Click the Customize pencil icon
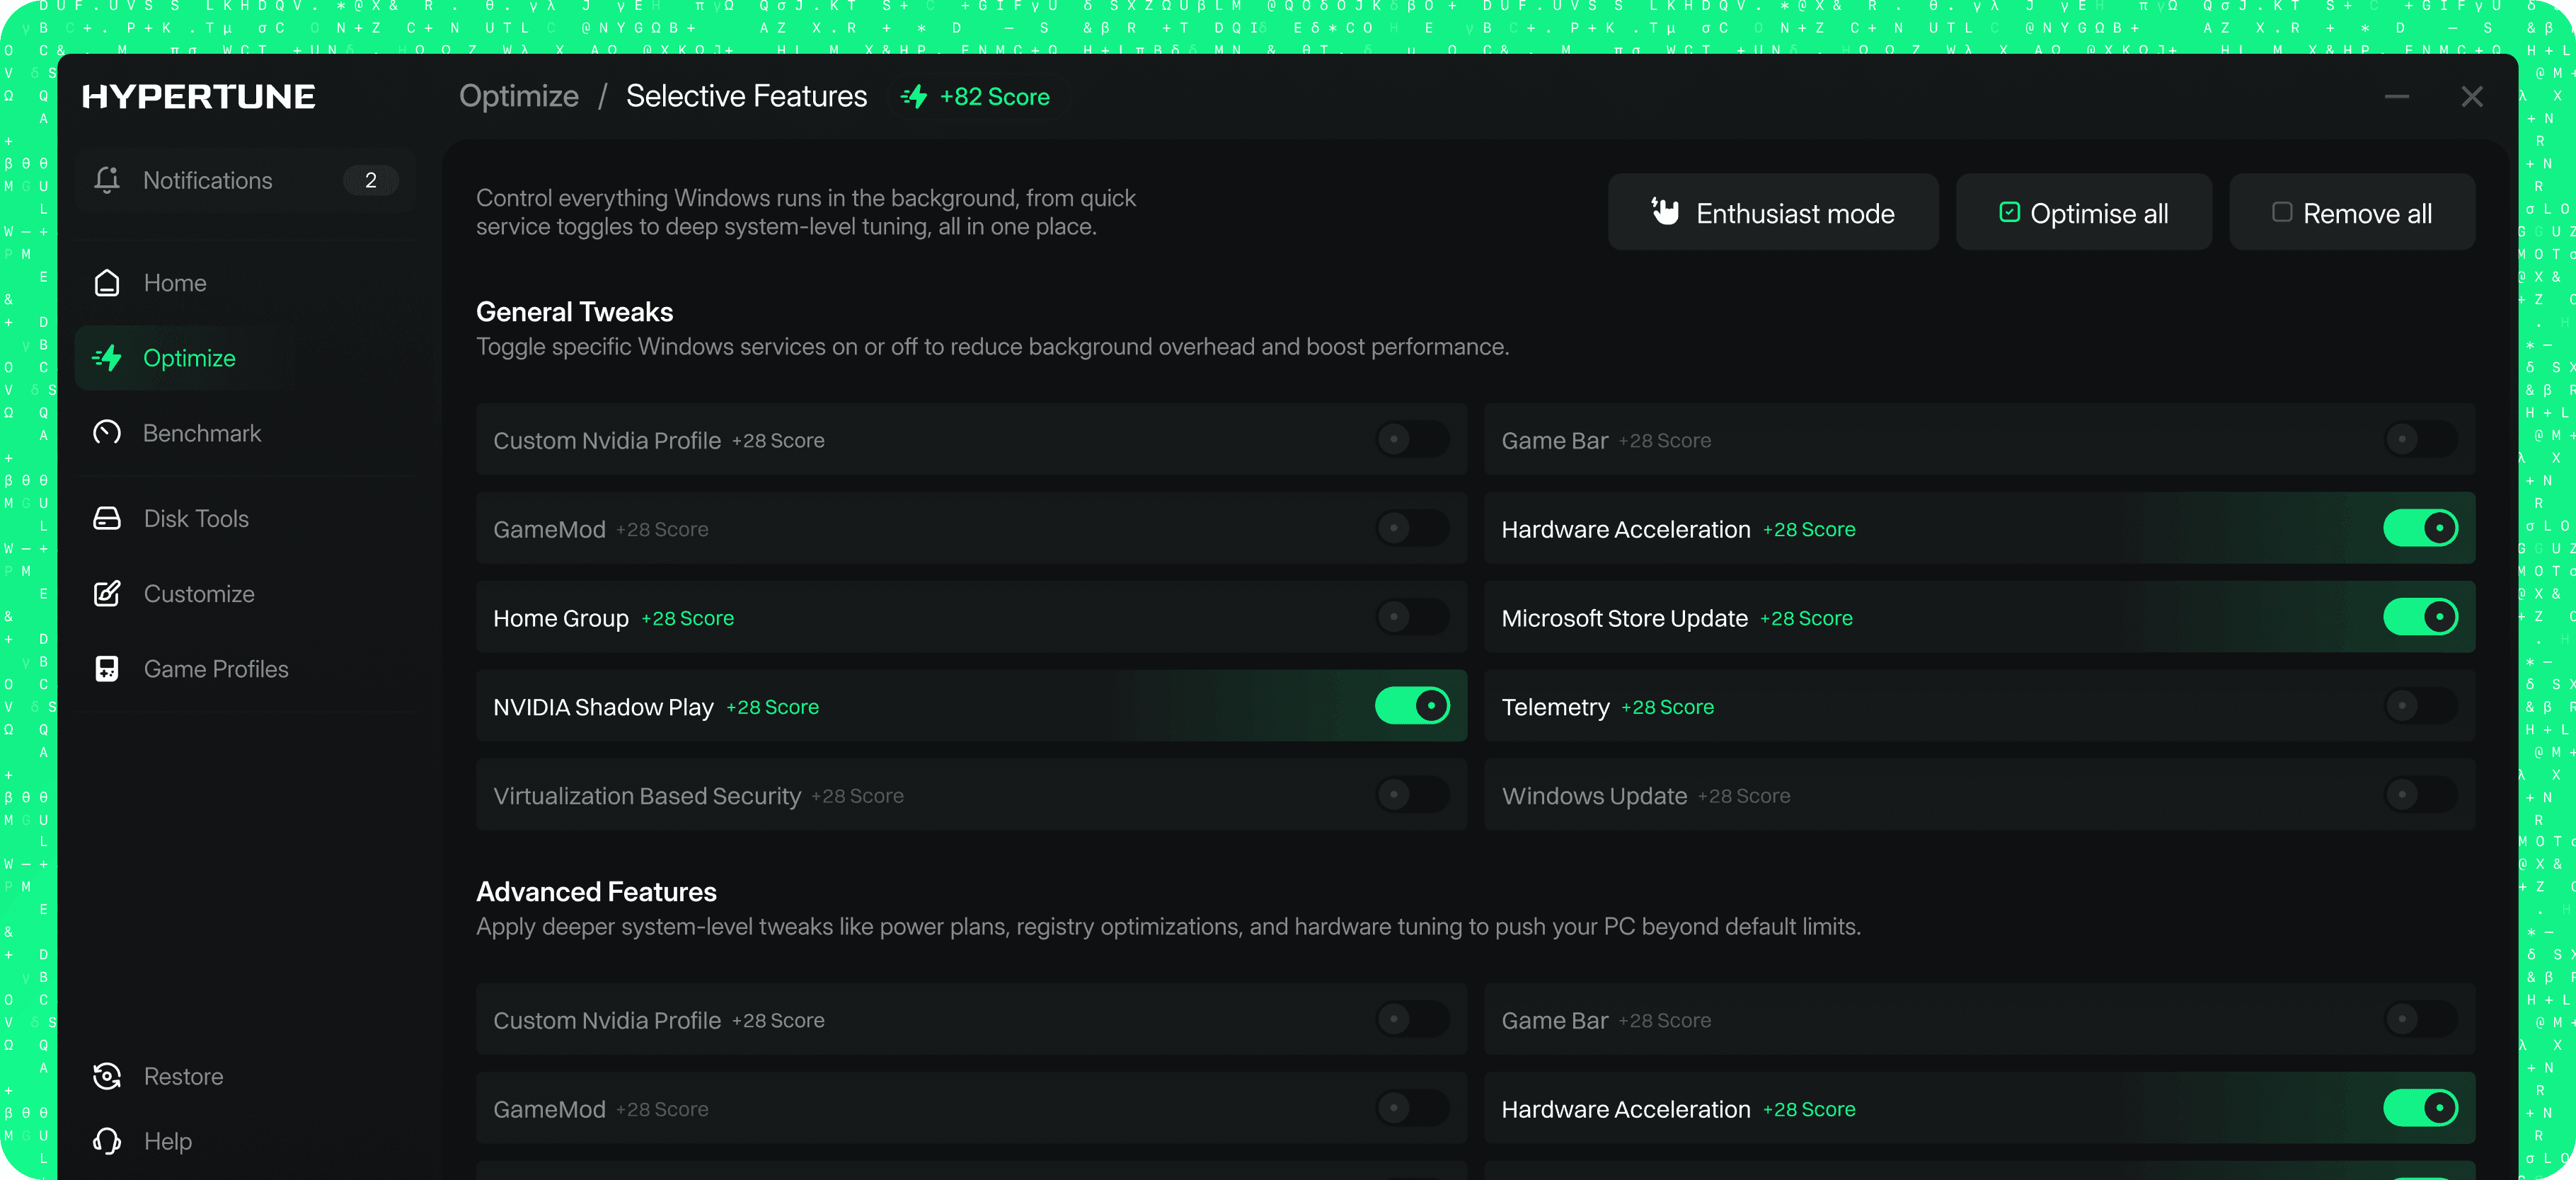 (107, 593)
